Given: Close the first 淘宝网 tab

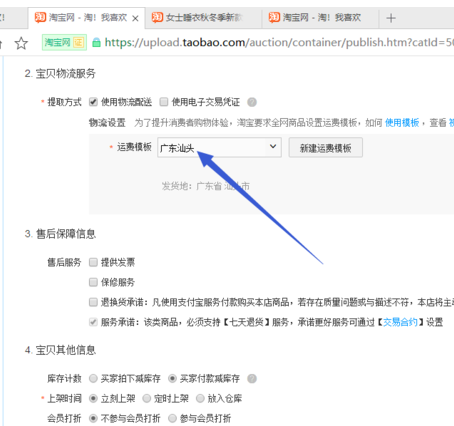Looking at the screenshot, I should coord(135,18).
